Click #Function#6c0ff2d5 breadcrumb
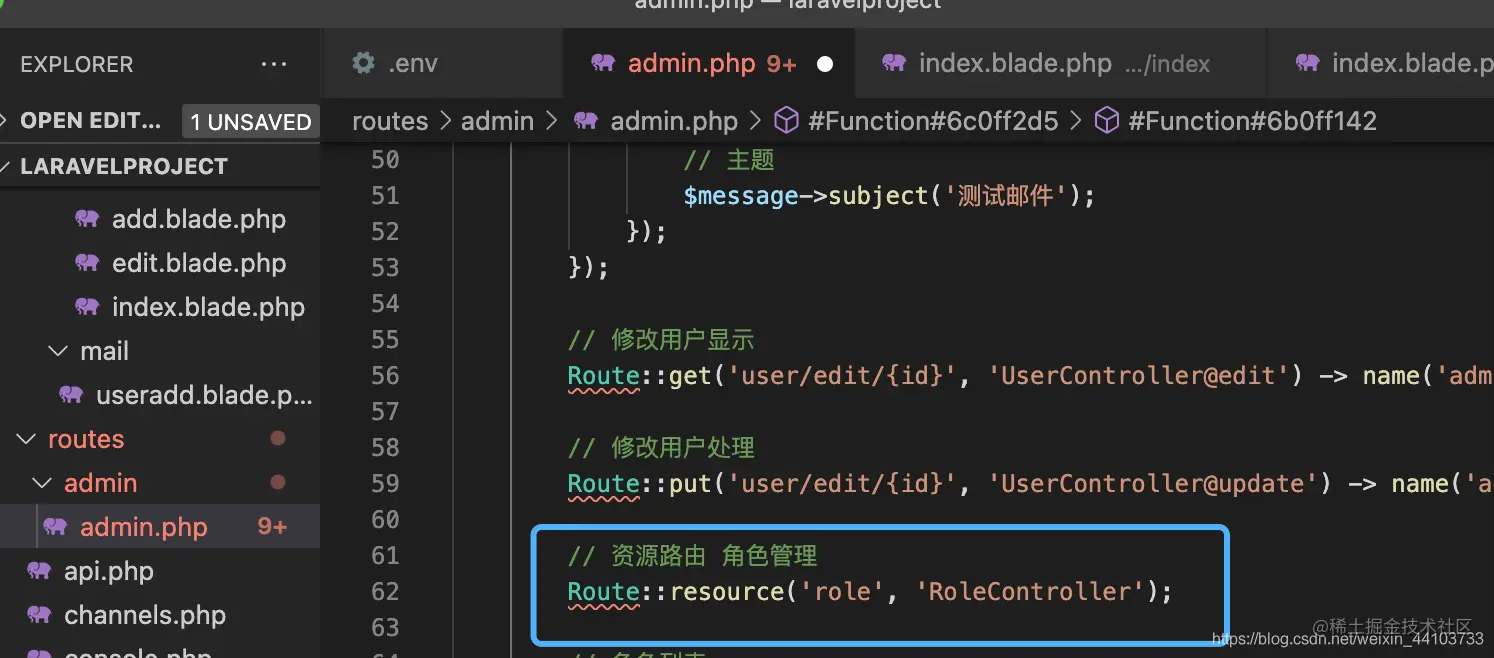 933,121
